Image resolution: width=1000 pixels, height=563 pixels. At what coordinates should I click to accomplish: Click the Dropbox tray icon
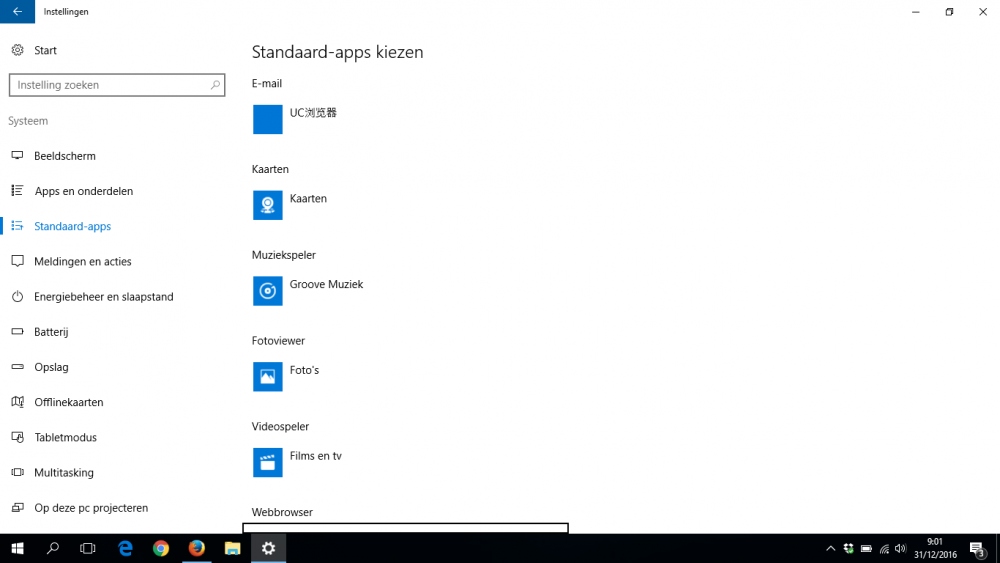[x=848, y=548]
